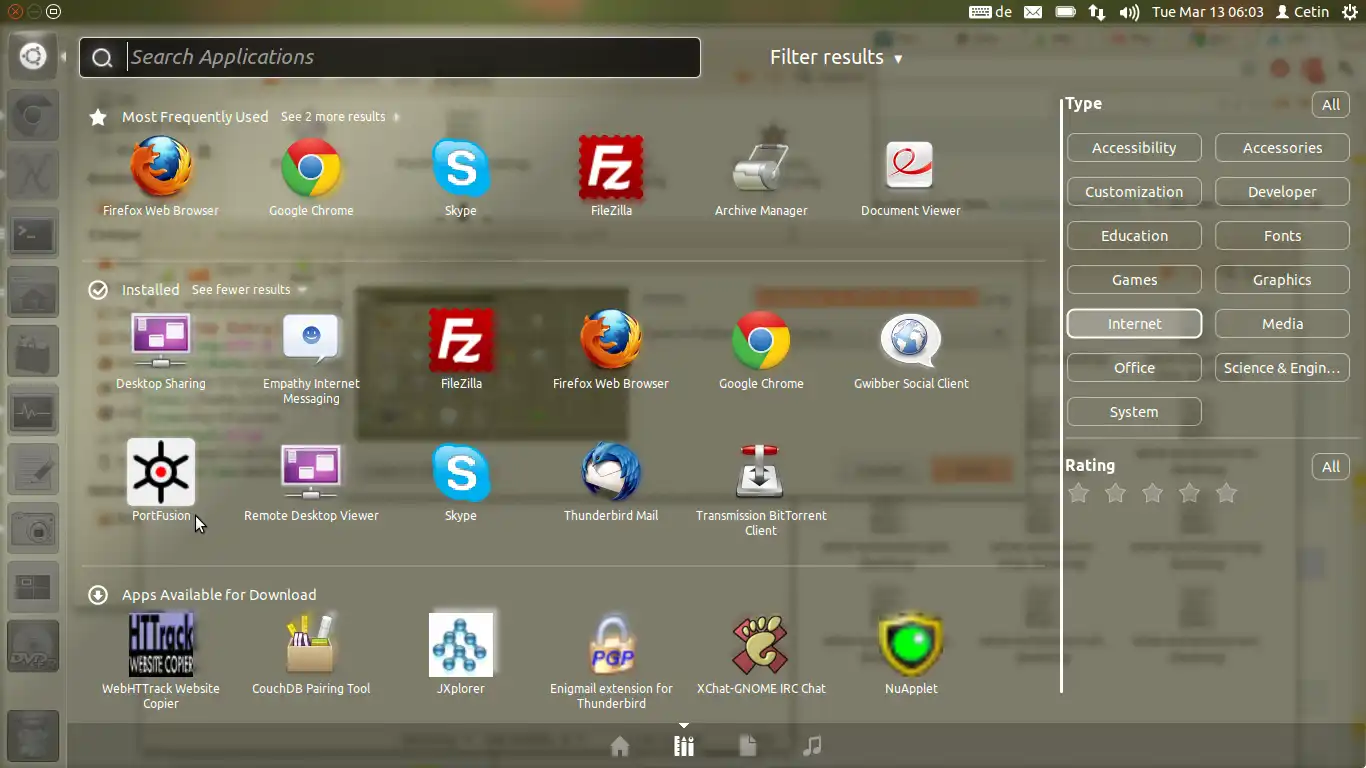Toggle the Customization type filter

click(1134, 192)
